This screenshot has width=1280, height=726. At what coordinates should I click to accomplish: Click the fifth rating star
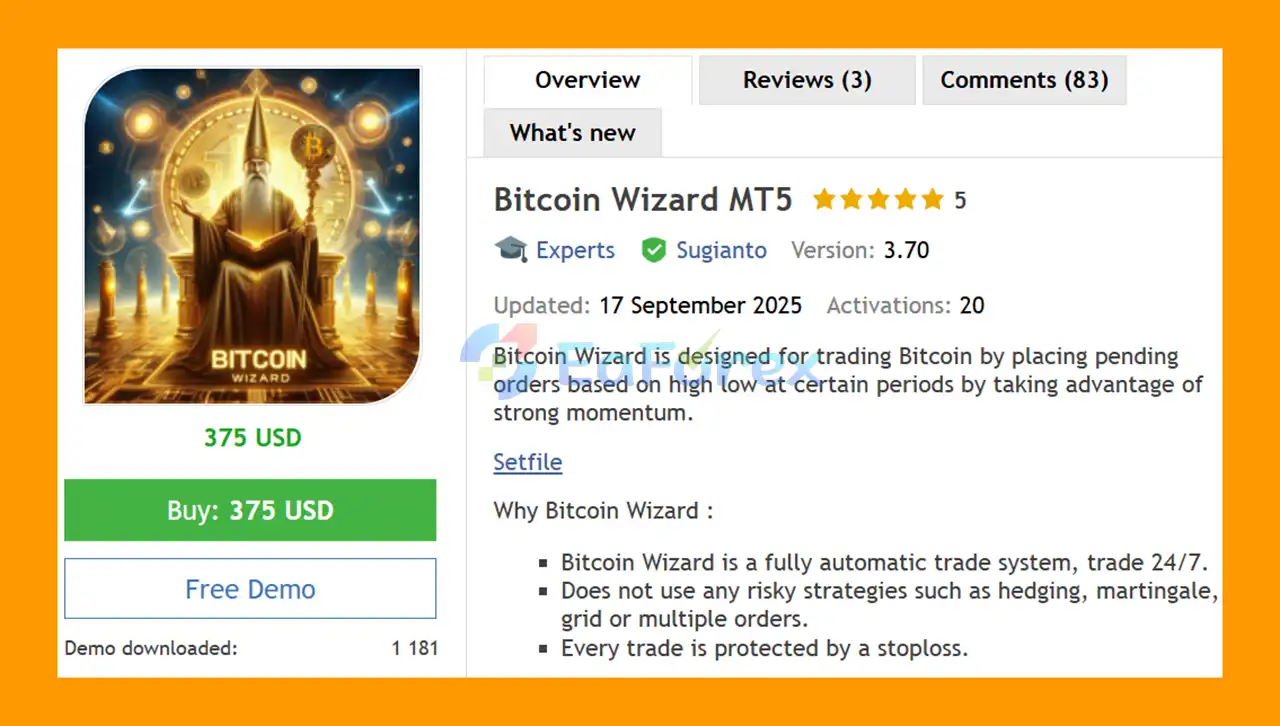(932, 200)
